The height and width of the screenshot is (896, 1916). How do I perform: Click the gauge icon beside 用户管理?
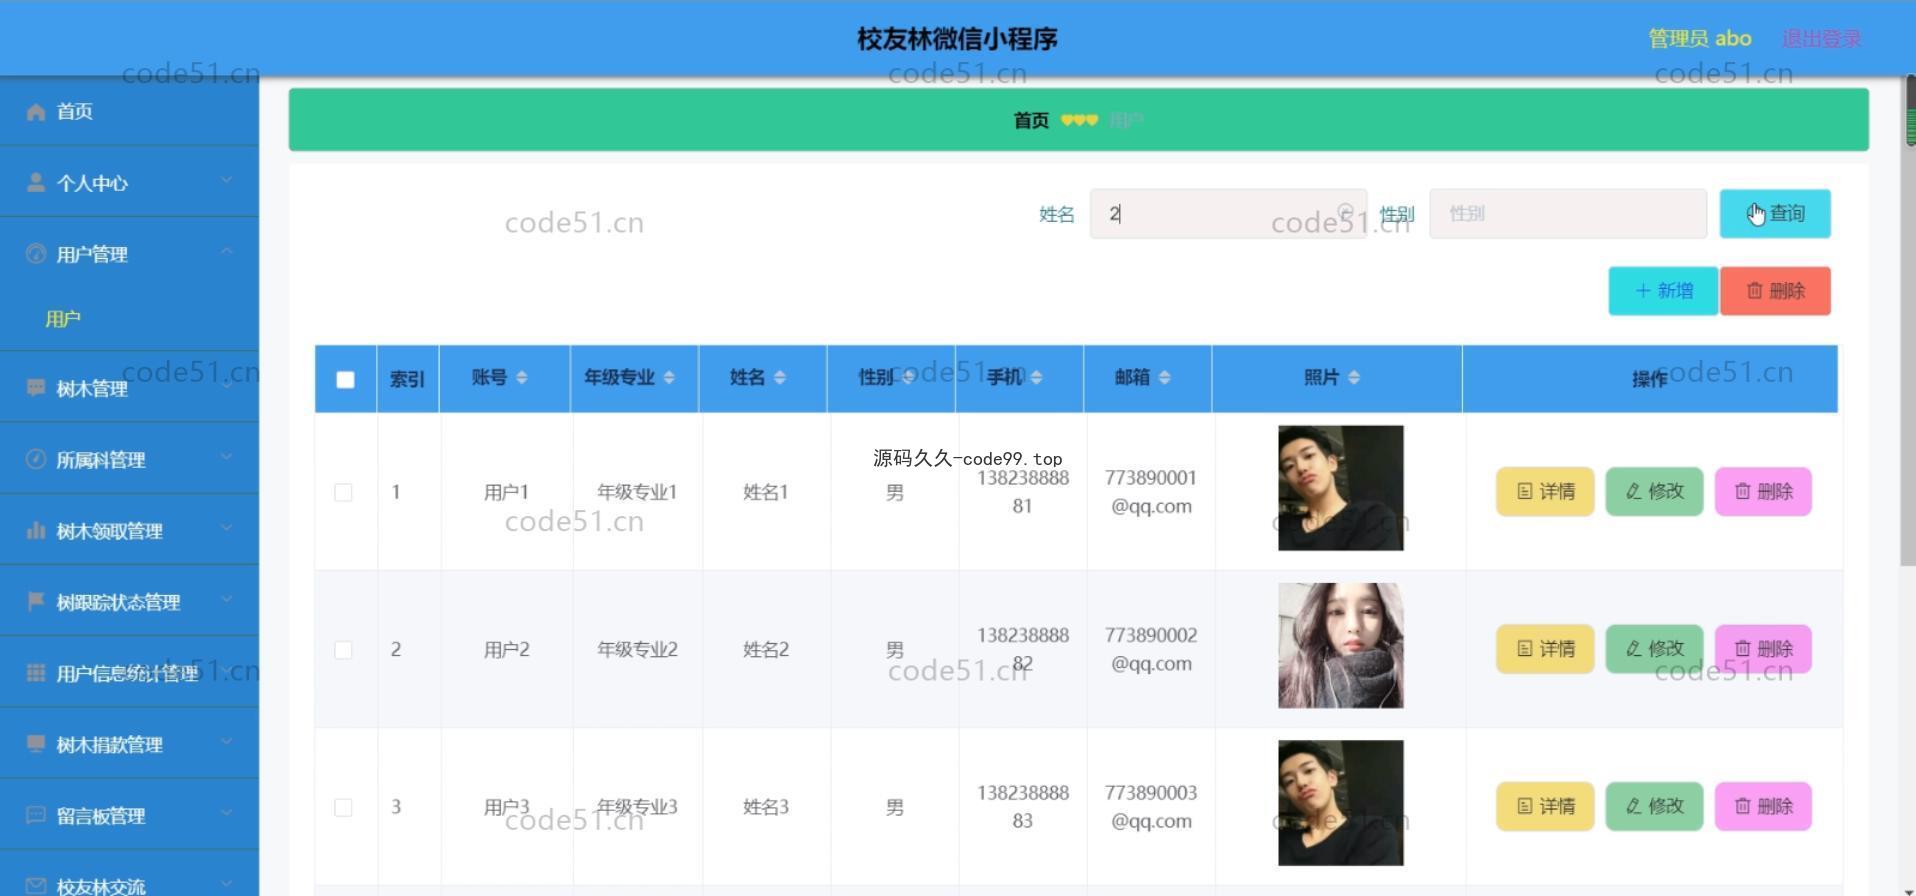(x=36, y=254)
